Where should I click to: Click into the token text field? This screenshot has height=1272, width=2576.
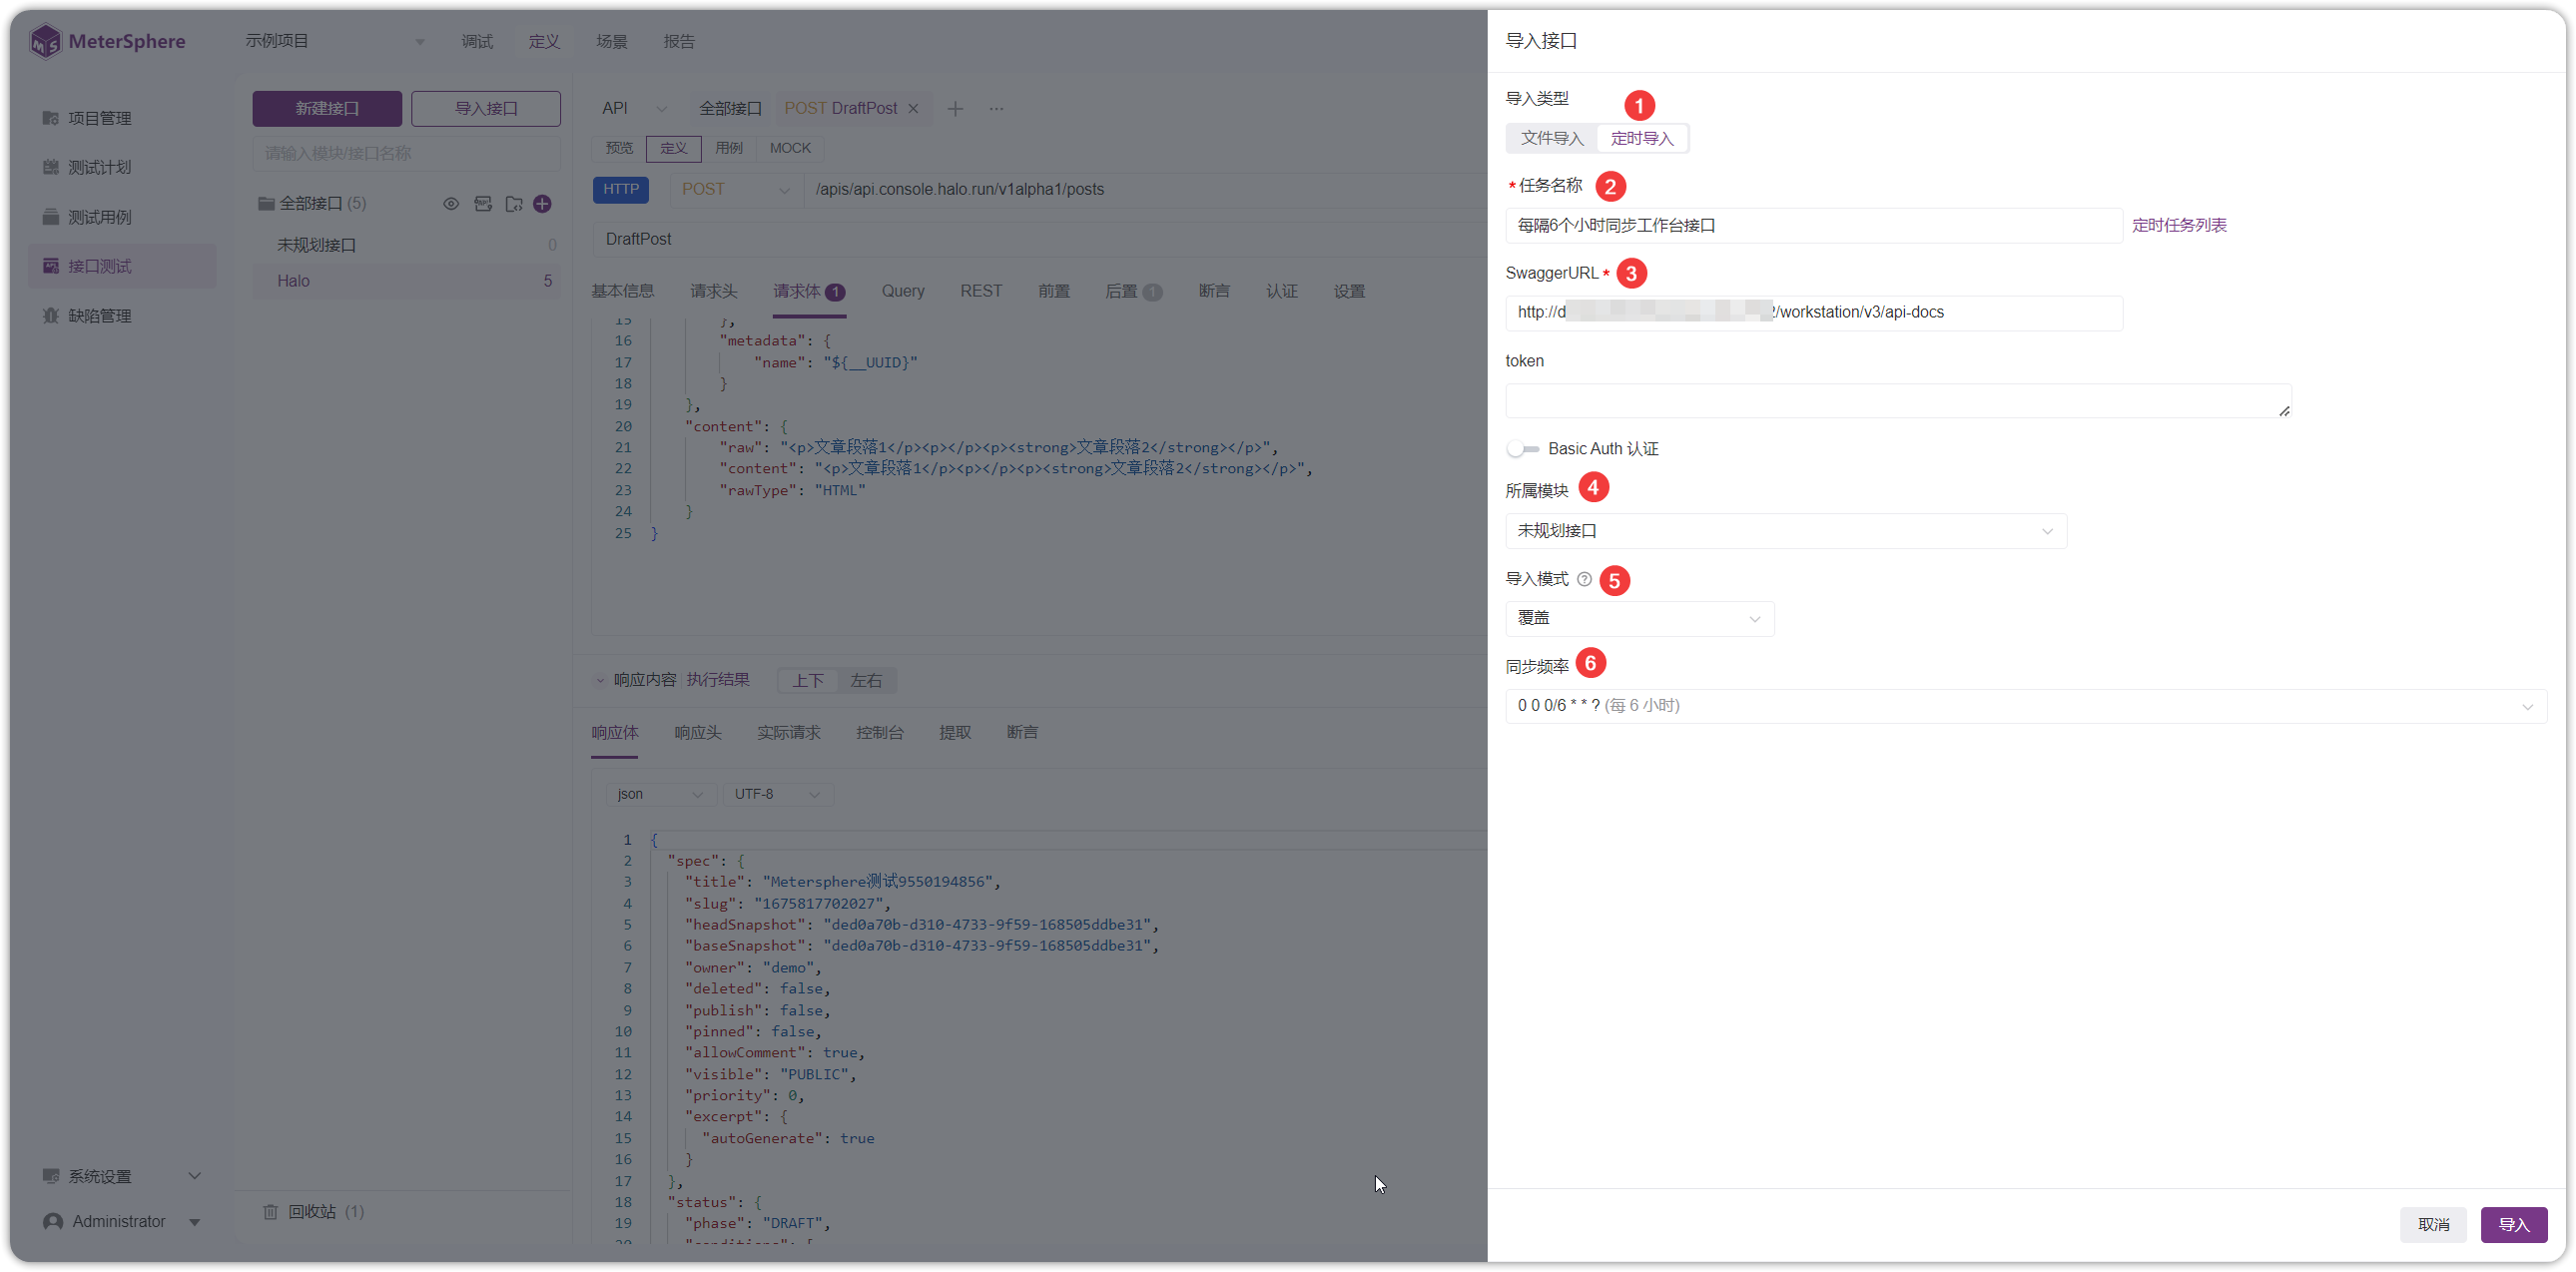1898,400
